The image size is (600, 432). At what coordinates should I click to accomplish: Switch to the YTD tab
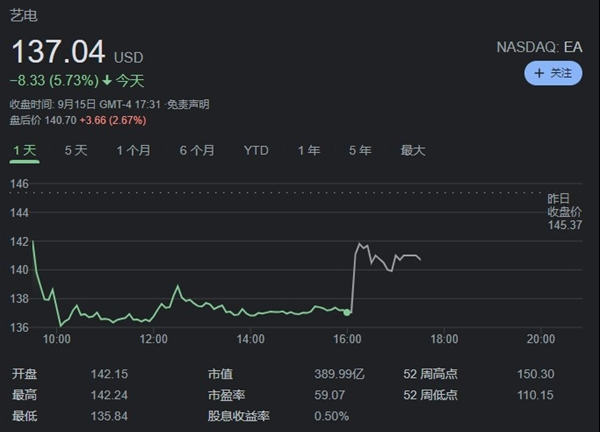(256, 151)
